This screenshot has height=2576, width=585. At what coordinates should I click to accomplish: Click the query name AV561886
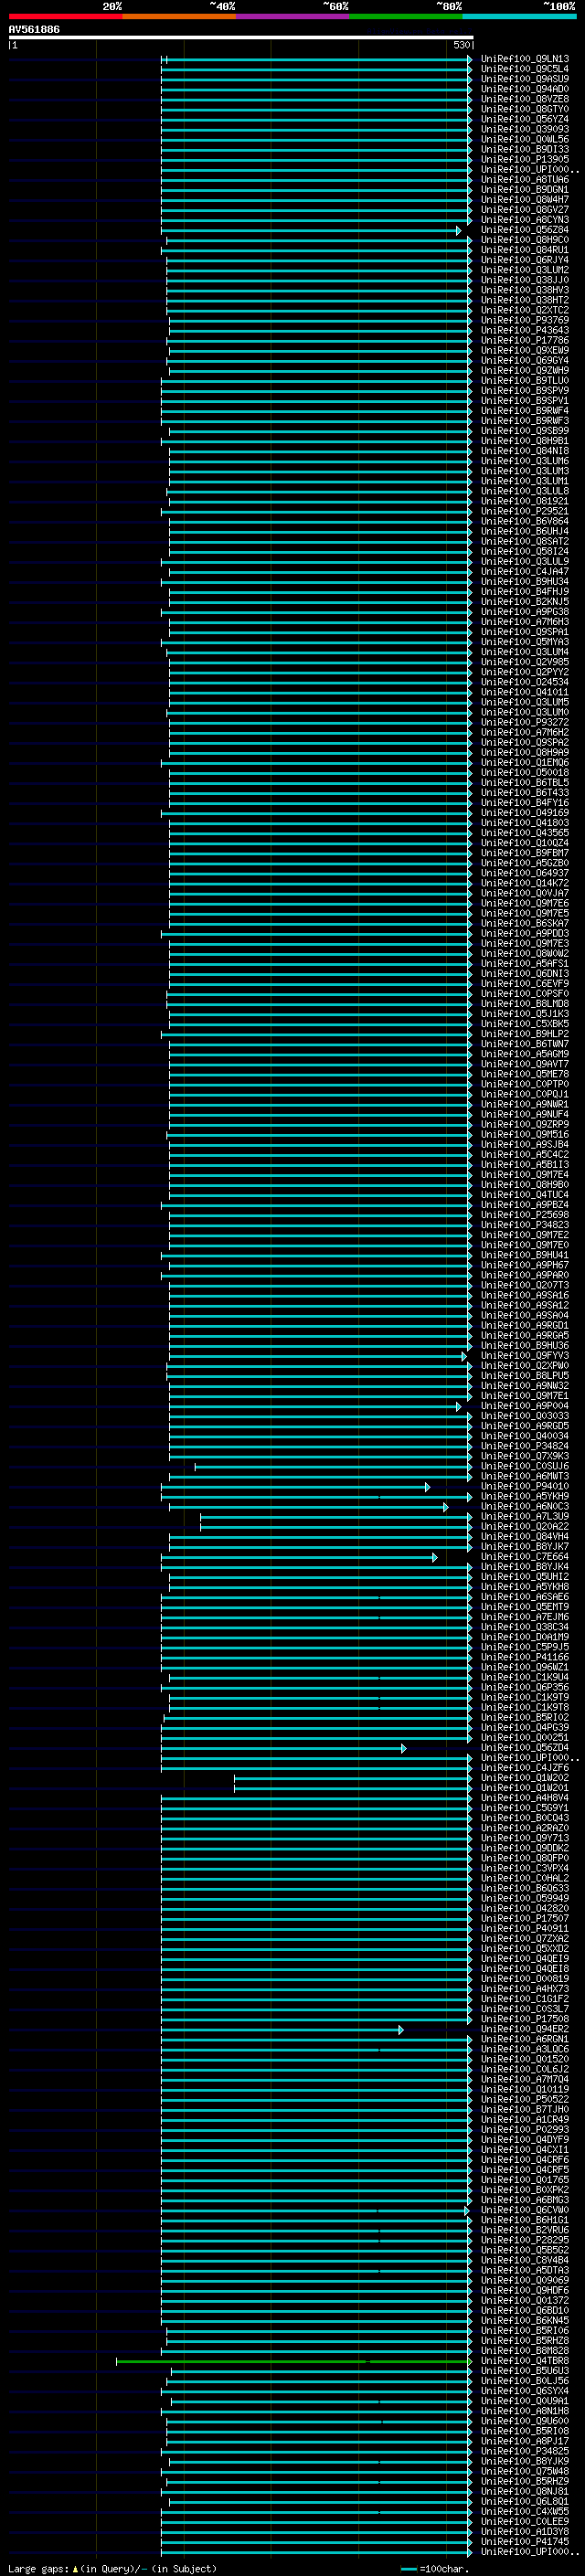[34, 29]
